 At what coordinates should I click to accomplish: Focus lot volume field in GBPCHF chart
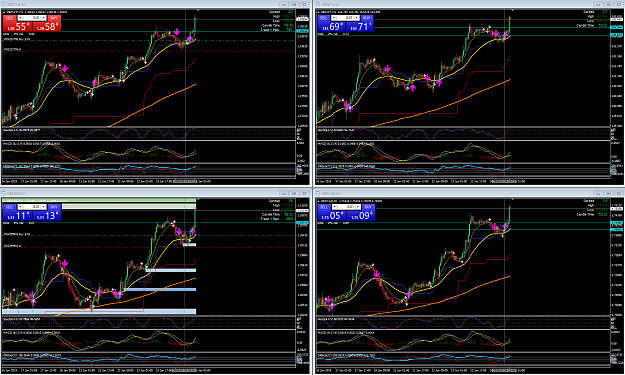tap(32, 18)
